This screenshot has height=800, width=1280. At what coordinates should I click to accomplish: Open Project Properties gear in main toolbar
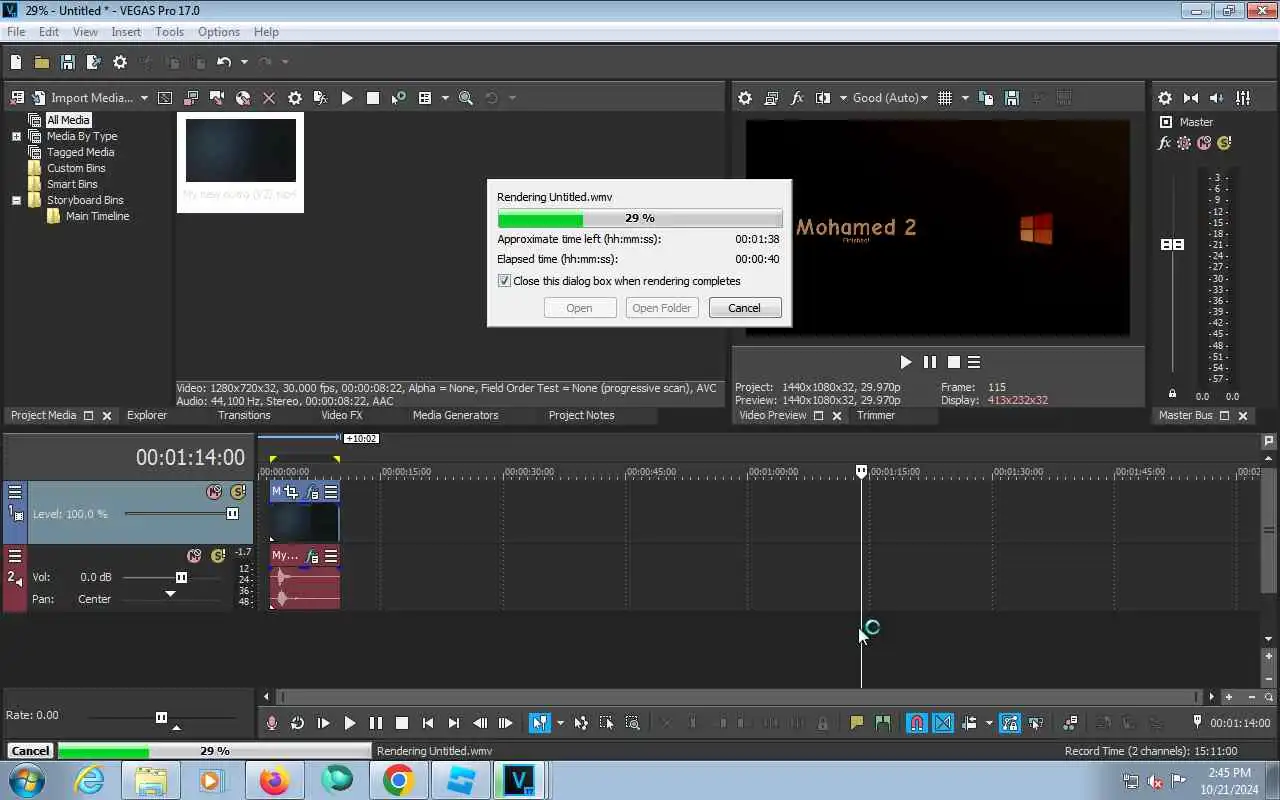tap(120, 62)
